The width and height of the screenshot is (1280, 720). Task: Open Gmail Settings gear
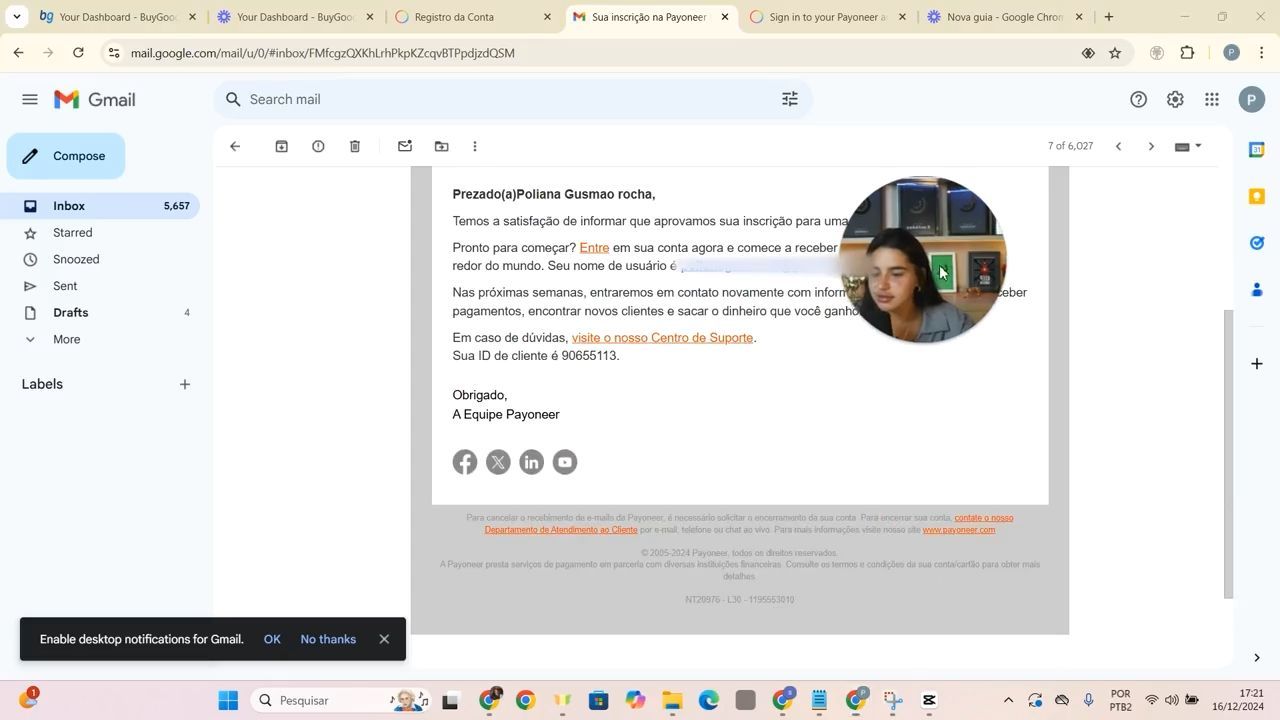1175,99
